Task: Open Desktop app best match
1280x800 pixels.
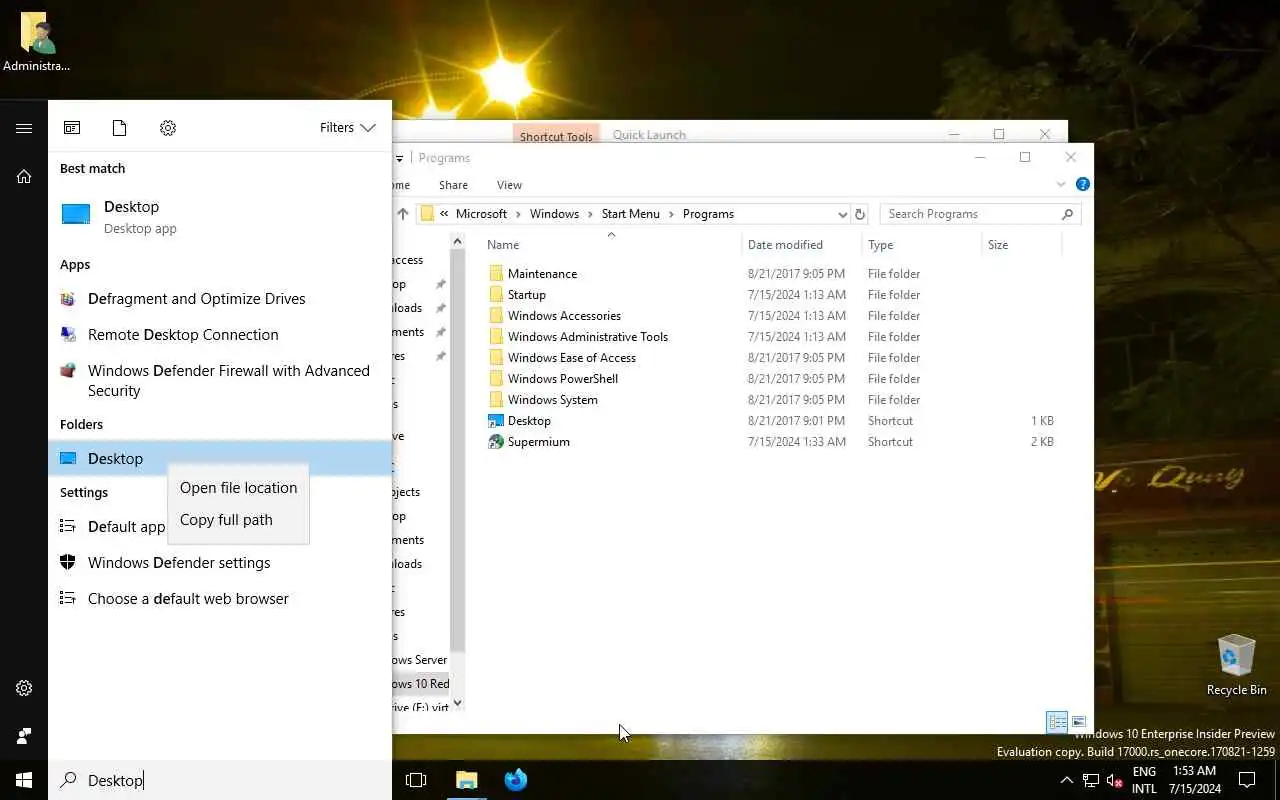Action: point(220,215)
